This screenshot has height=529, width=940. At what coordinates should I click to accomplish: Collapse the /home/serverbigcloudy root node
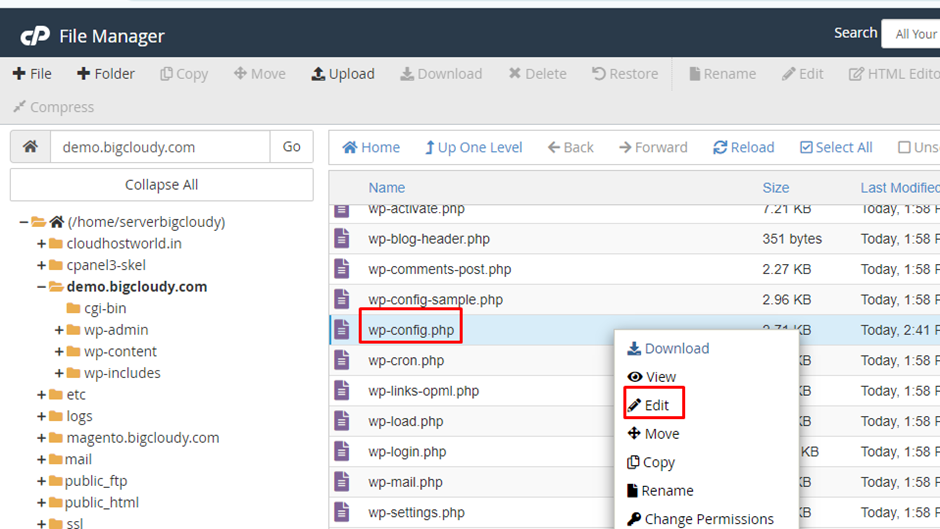[23, 223]
